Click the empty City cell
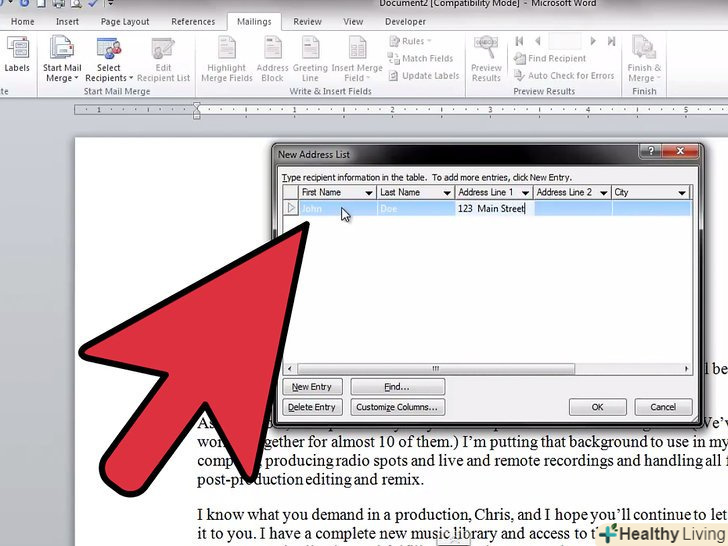The image size is (728, 546). (651, 208)
